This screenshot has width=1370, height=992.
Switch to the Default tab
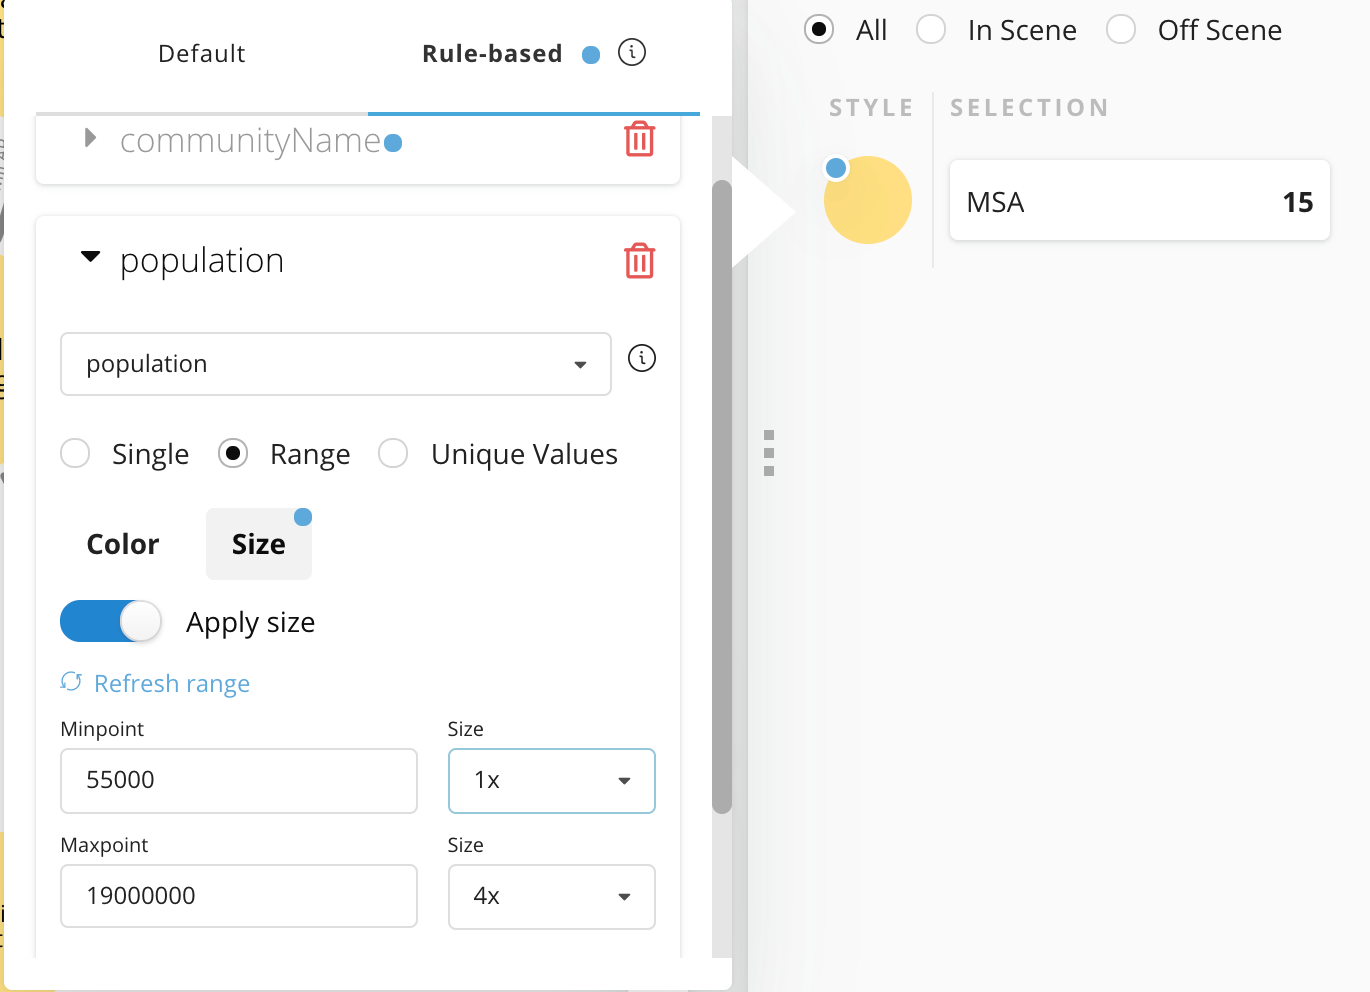click(x=201, y=54)
